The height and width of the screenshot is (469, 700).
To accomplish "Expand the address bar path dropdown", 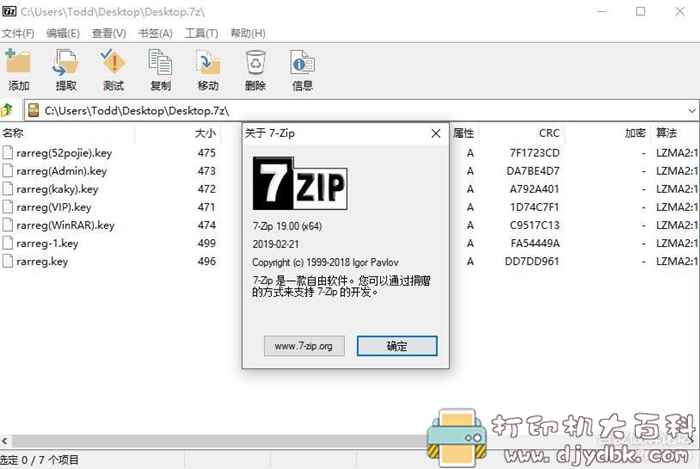I will tap(692, 110).
